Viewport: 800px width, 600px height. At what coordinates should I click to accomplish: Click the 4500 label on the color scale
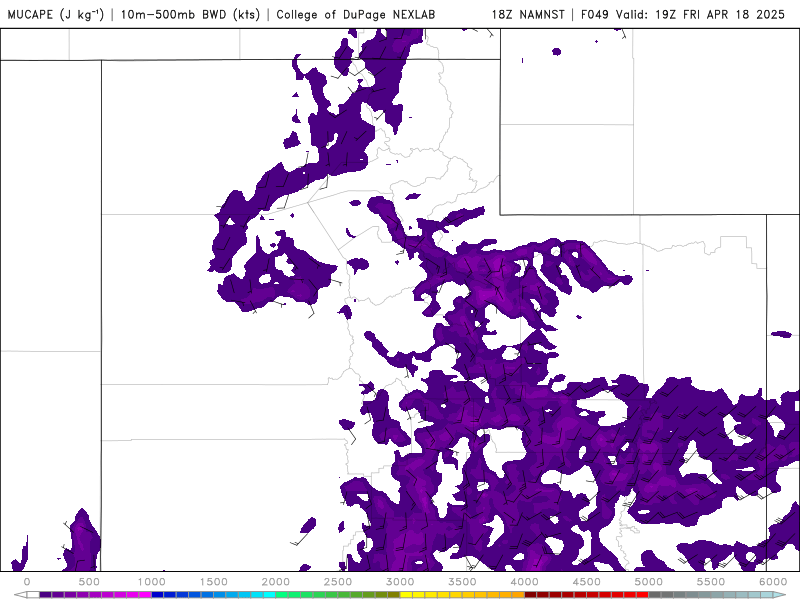coord(586,582)
